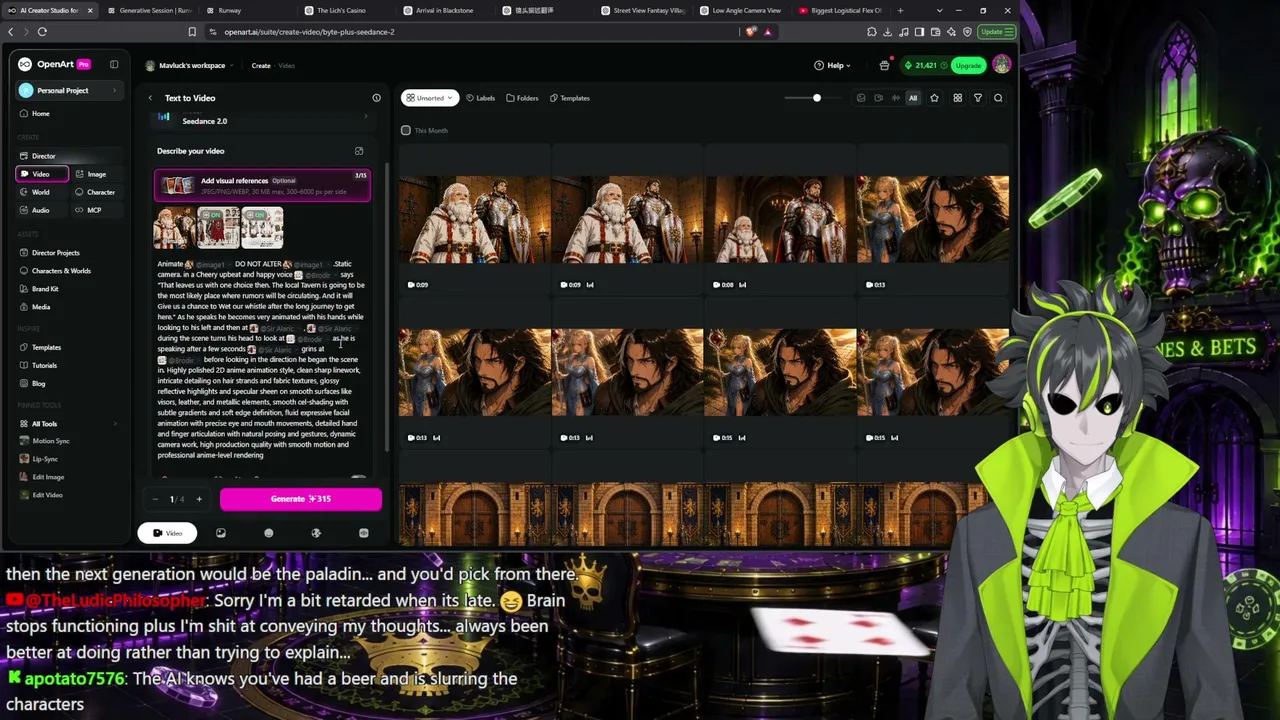Reload the browser page
This screenshot has height=720, width=1280.
tap(42, 32)
